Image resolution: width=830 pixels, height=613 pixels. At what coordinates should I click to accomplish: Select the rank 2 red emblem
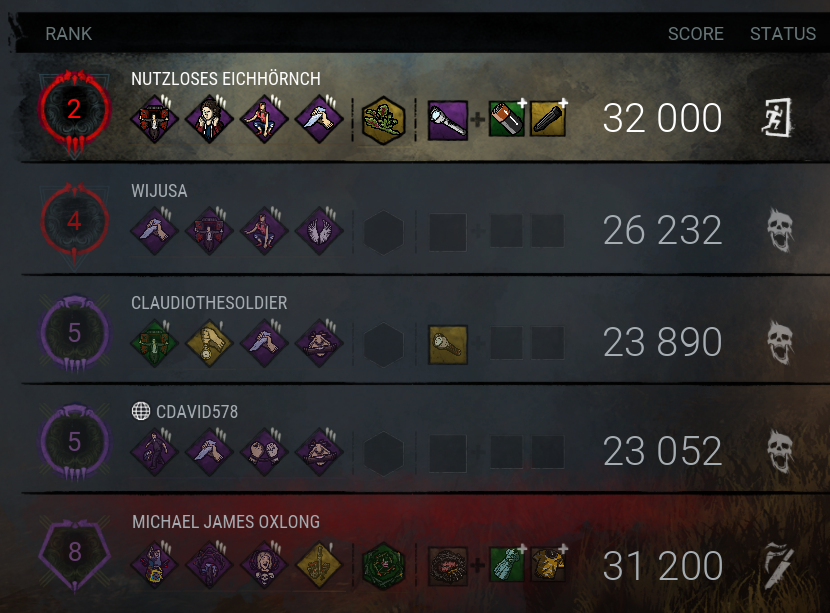coord(74,110)
